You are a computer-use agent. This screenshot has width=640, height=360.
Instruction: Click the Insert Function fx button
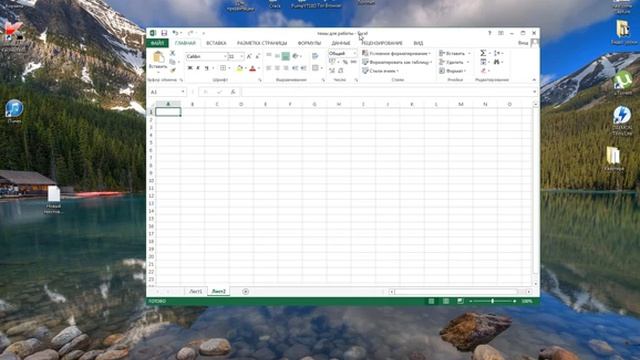(x=233, y=92)
